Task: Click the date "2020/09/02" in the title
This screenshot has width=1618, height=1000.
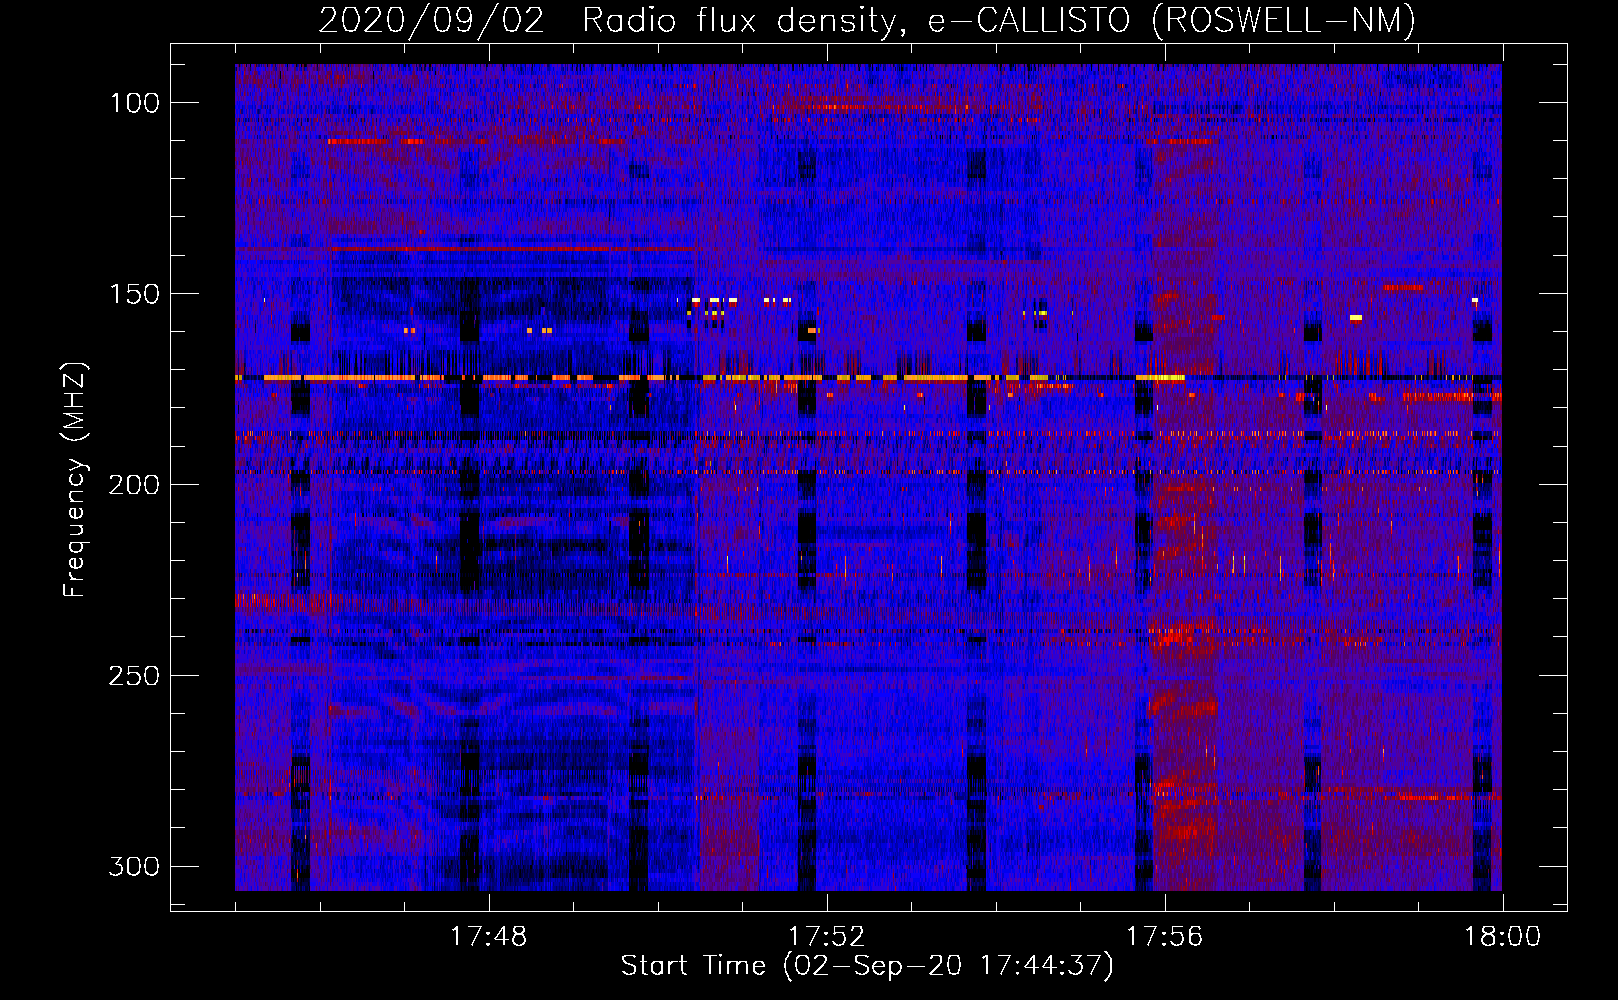Action: [x=432, y=20]
